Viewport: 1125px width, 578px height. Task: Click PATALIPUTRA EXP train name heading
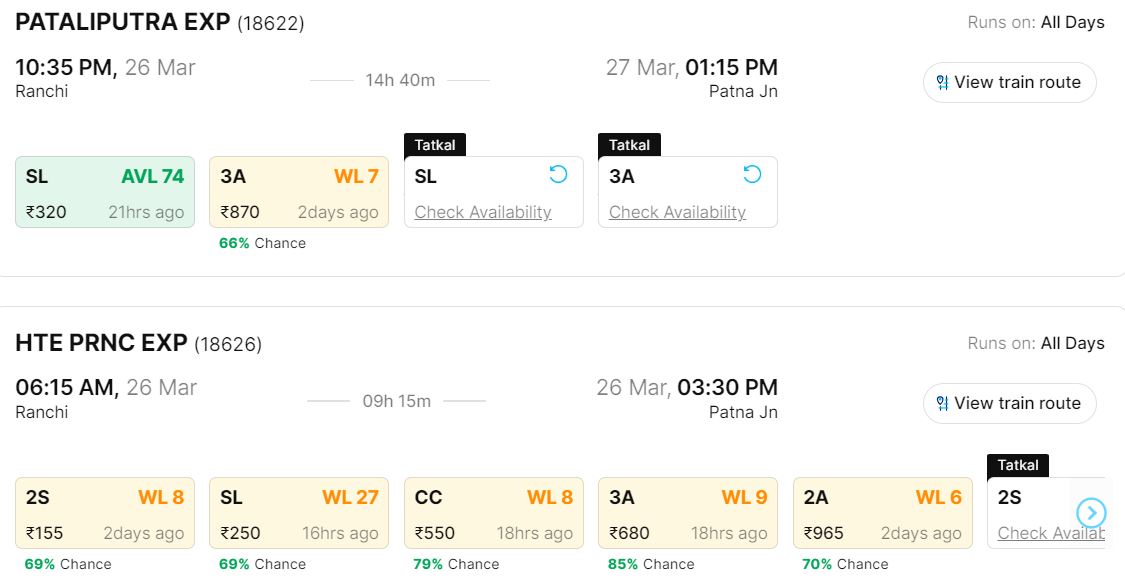(x=123, y=22)
